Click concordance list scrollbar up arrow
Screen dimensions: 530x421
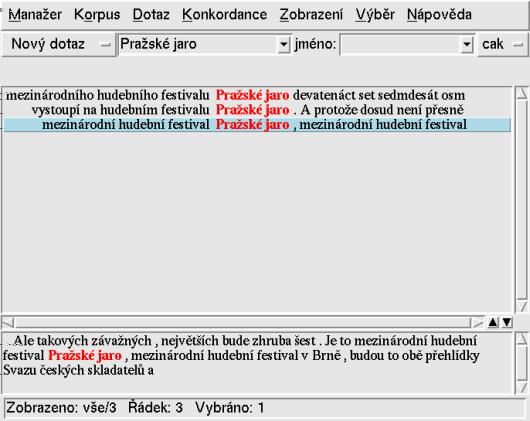pos(522,93)
